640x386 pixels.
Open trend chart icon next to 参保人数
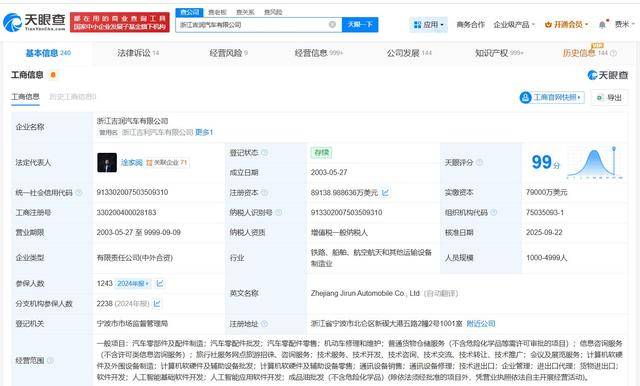160,283
